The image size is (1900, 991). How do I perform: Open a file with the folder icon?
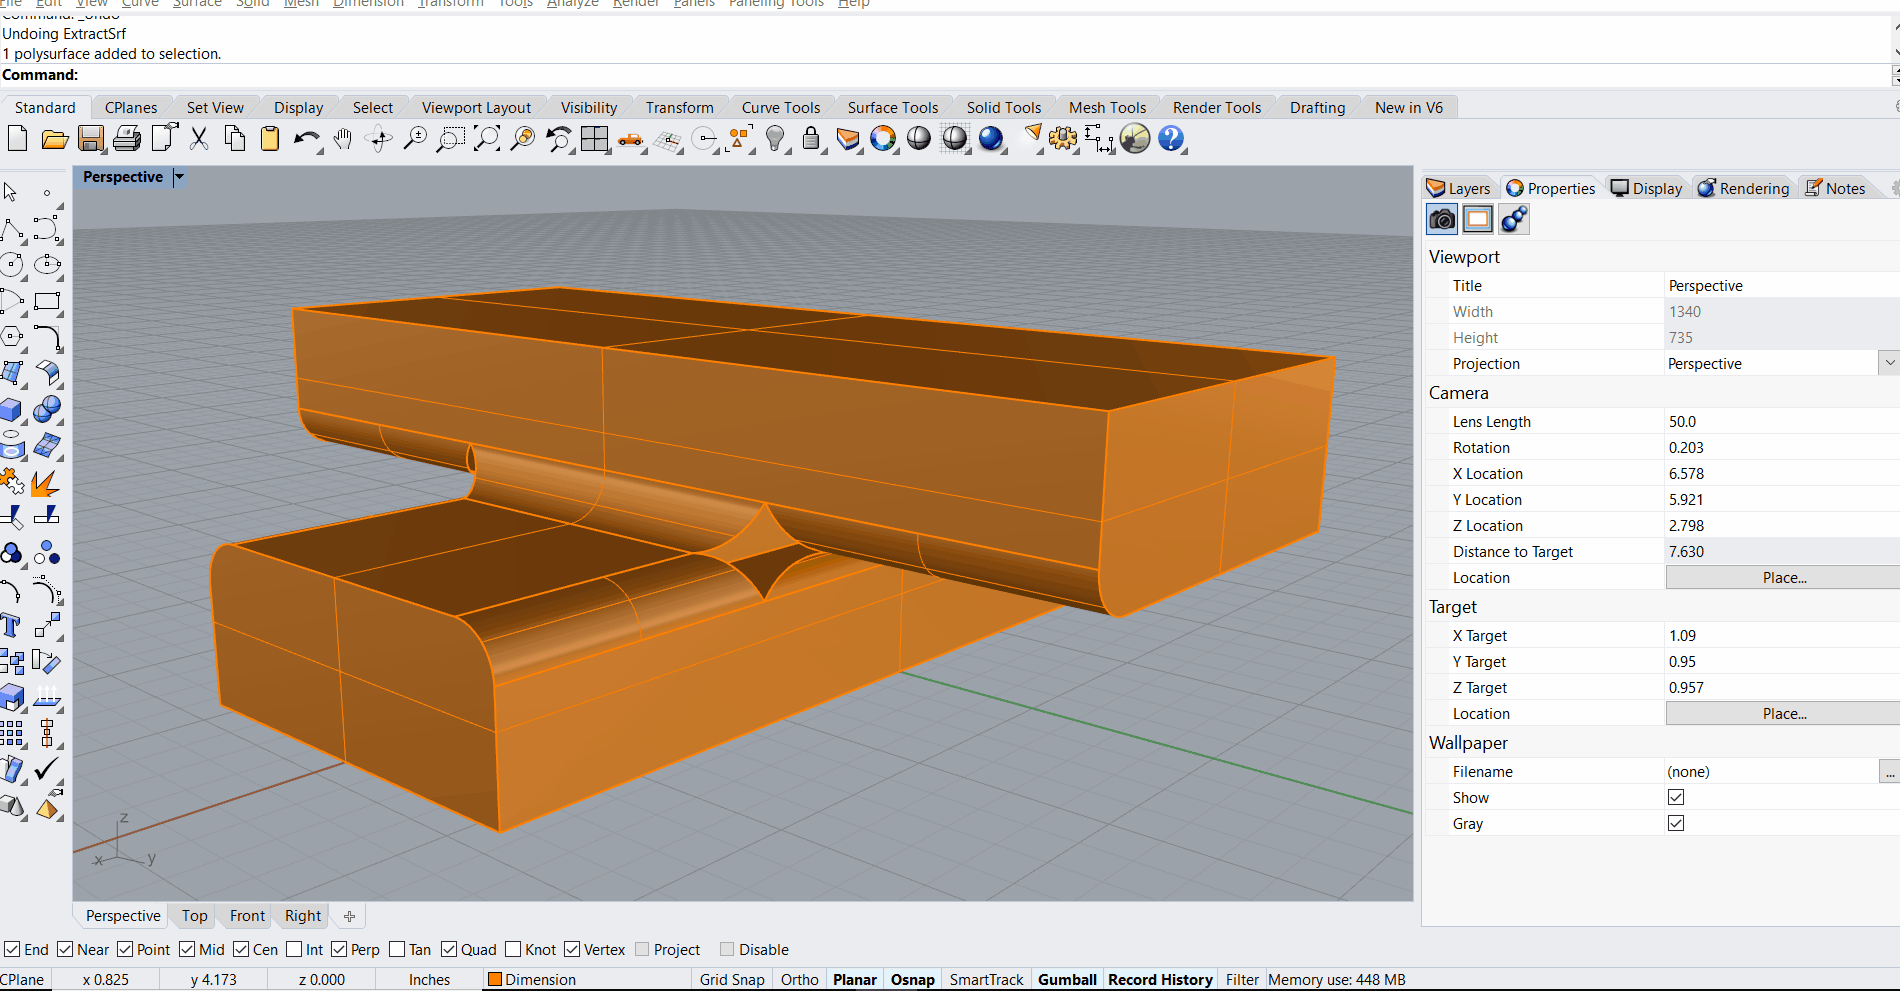point(55,139)
